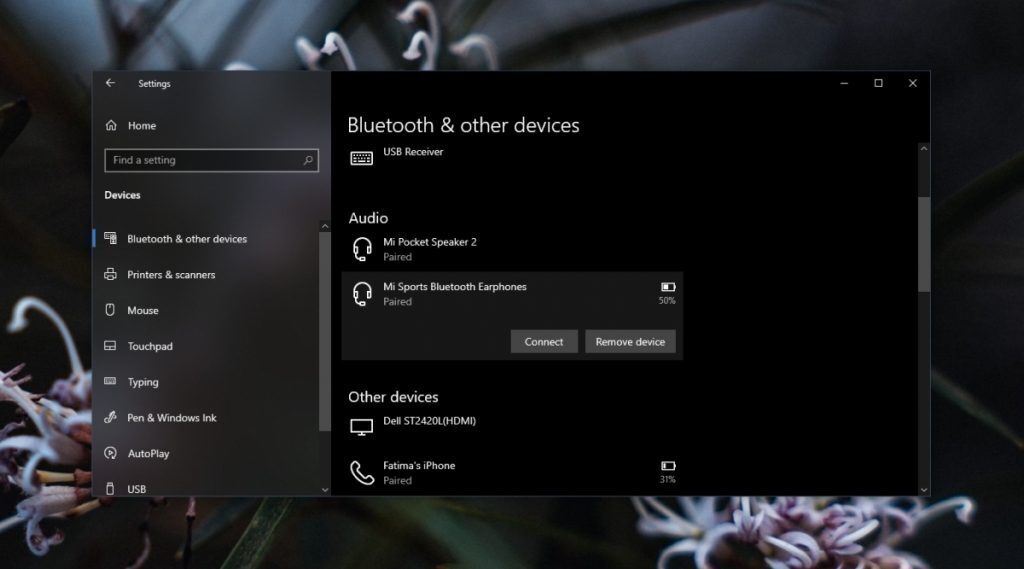1024x569 pixels.
Task: Select the USB Receiver device name
Action: [413, 152]
